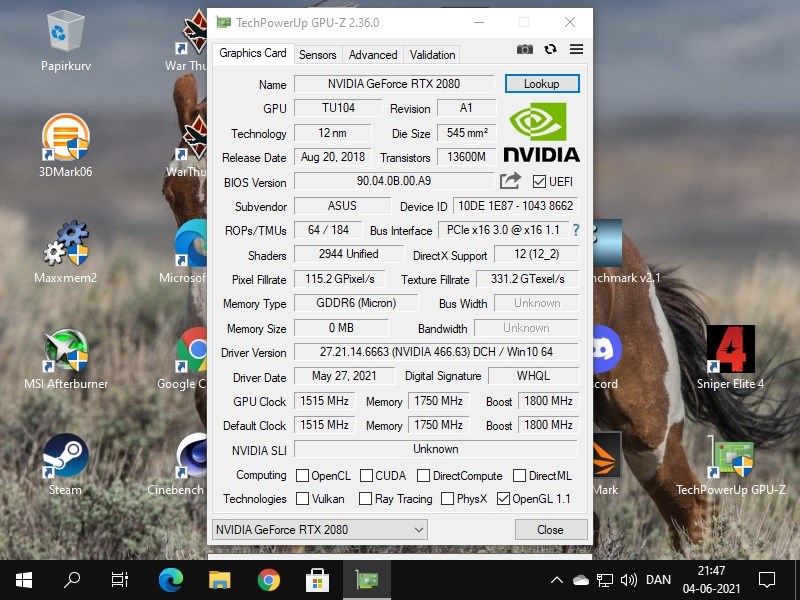The image size is (800, 600).
Task: Select the Cinebench desktop shortcut
Action: (177, 465)
